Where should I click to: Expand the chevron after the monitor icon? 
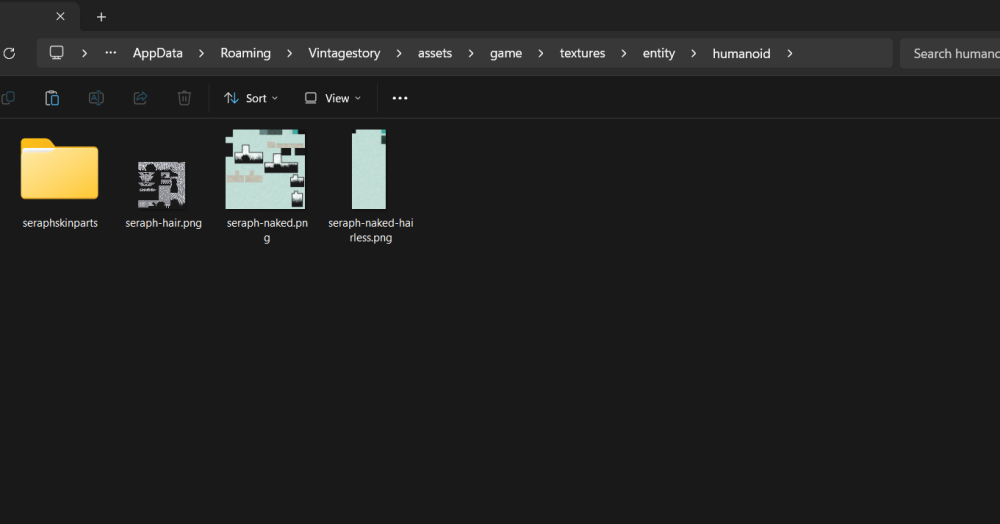click(x=84, y=54)
